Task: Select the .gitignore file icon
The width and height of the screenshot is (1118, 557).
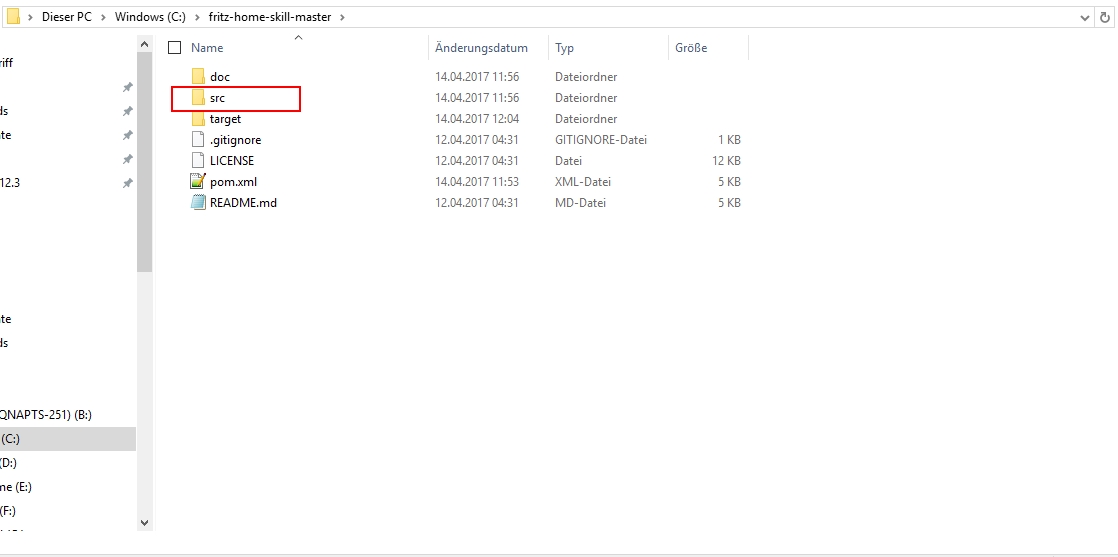Action: (197, 140)
